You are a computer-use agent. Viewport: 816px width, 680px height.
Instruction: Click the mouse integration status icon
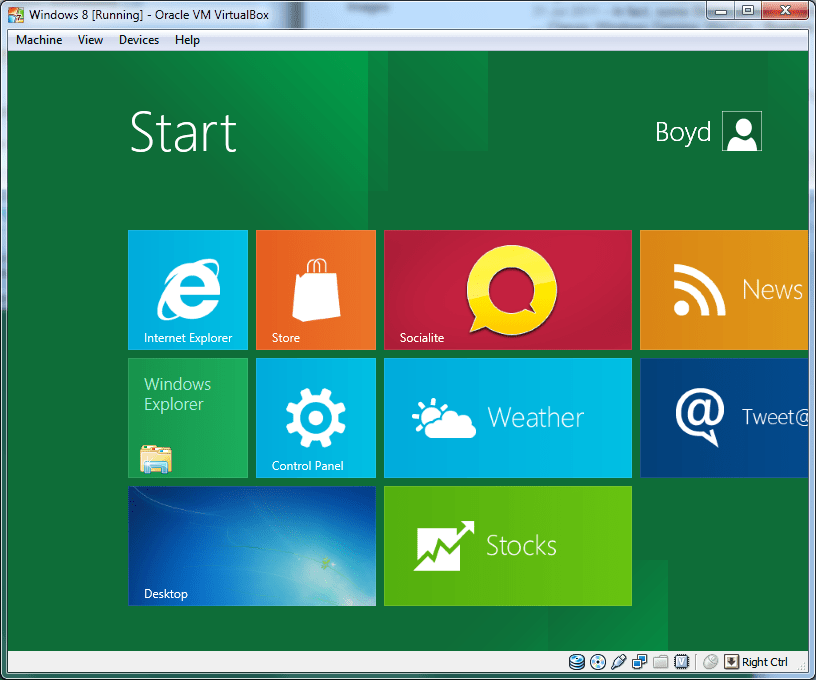(710, 662)
